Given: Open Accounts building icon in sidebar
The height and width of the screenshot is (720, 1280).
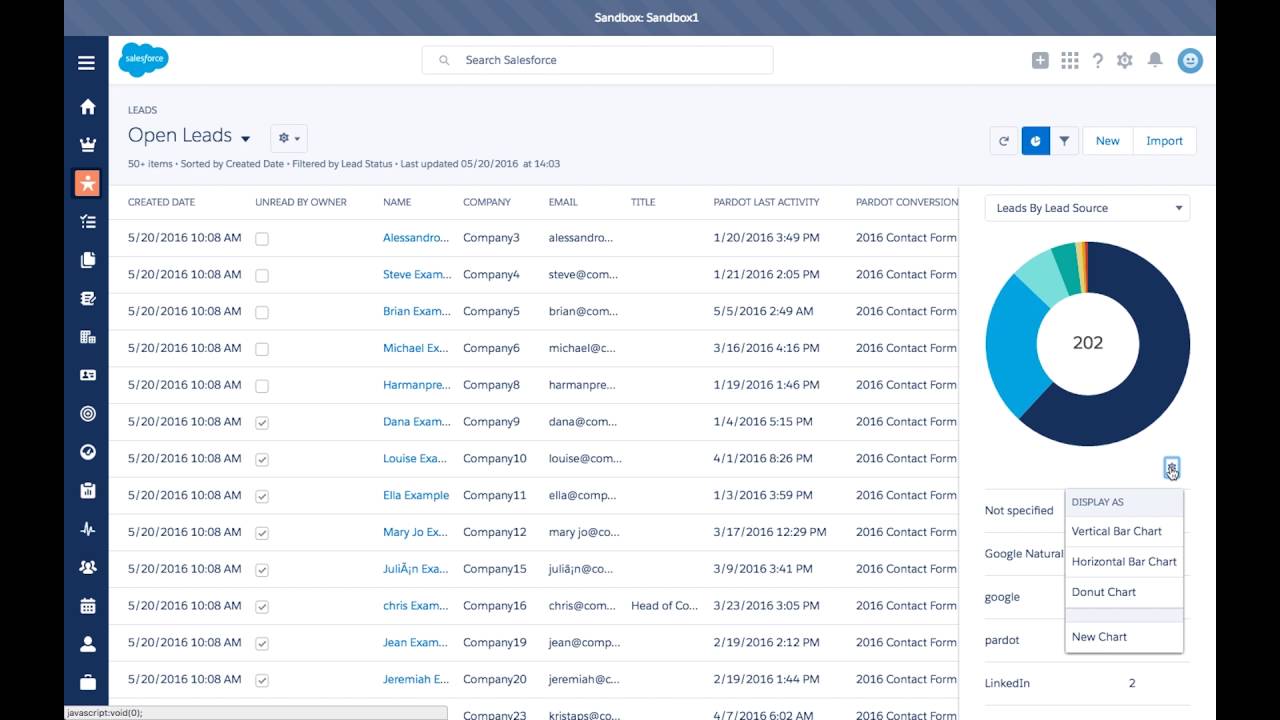Looking at the screenshot, I should pos(88,337).
